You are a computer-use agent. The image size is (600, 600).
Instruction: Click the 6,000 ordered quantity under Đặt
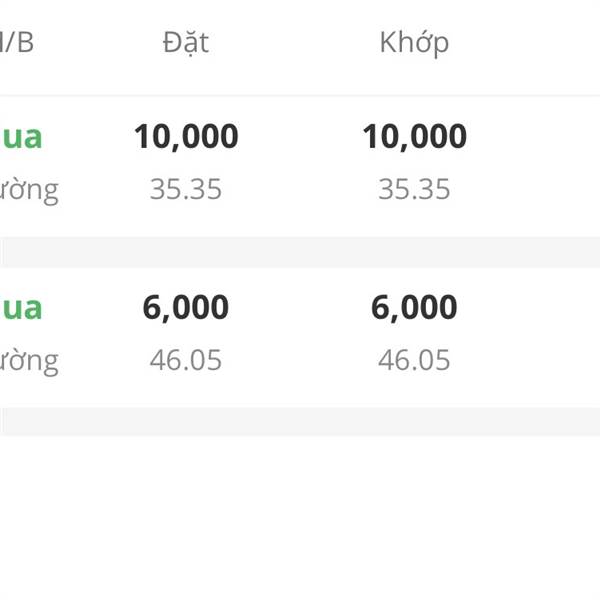click(186, 308)
